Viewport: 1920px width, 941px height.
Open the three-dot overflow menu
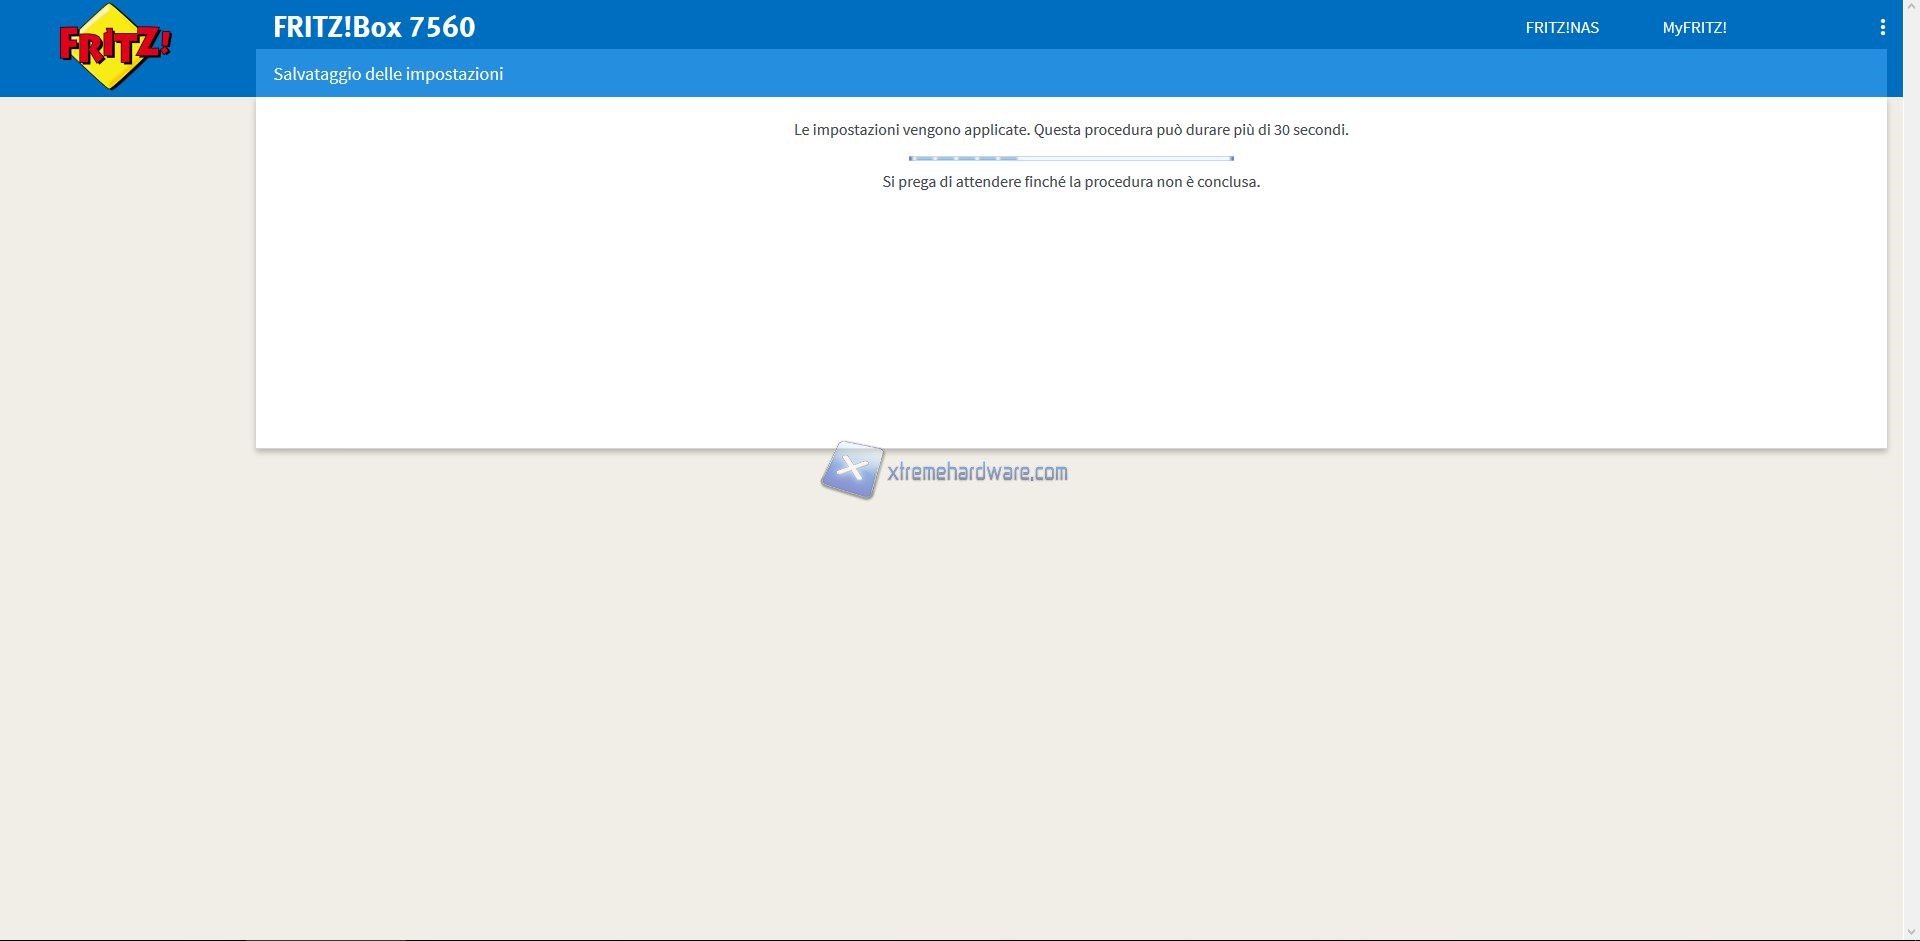click(1882, 28)
